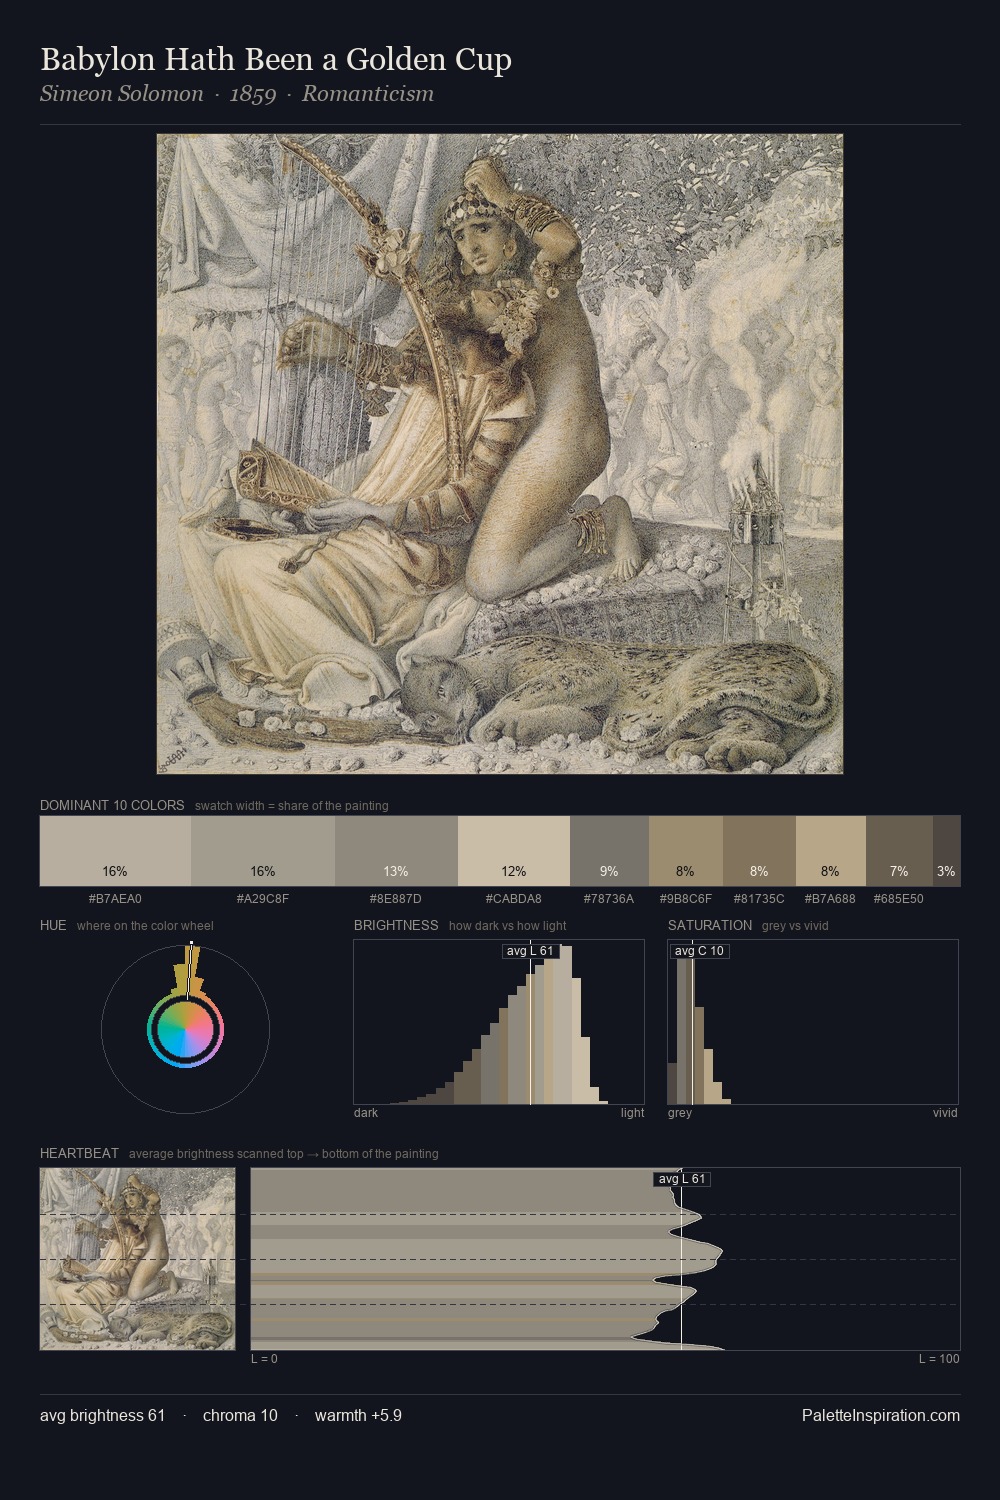1000x1500 pixels.
Task: Click the hue color wheel
Action: click(x=185, y=1029)
